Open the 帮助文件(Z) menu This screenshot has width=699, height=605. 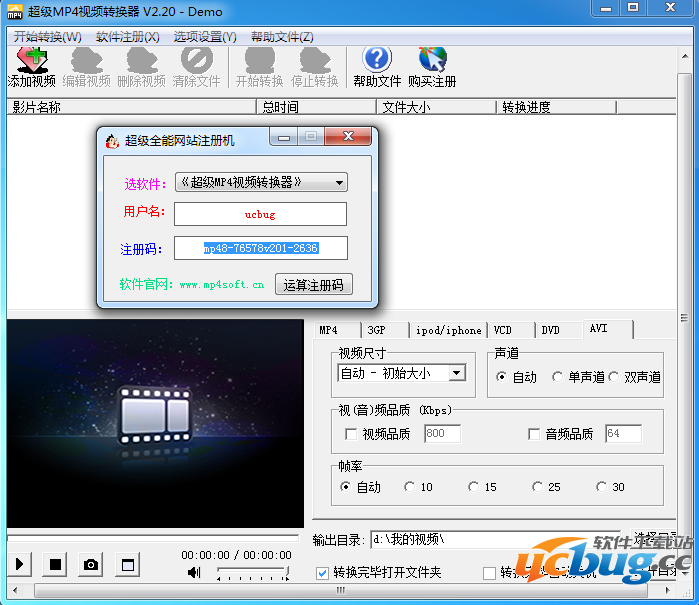pos(282,37)
